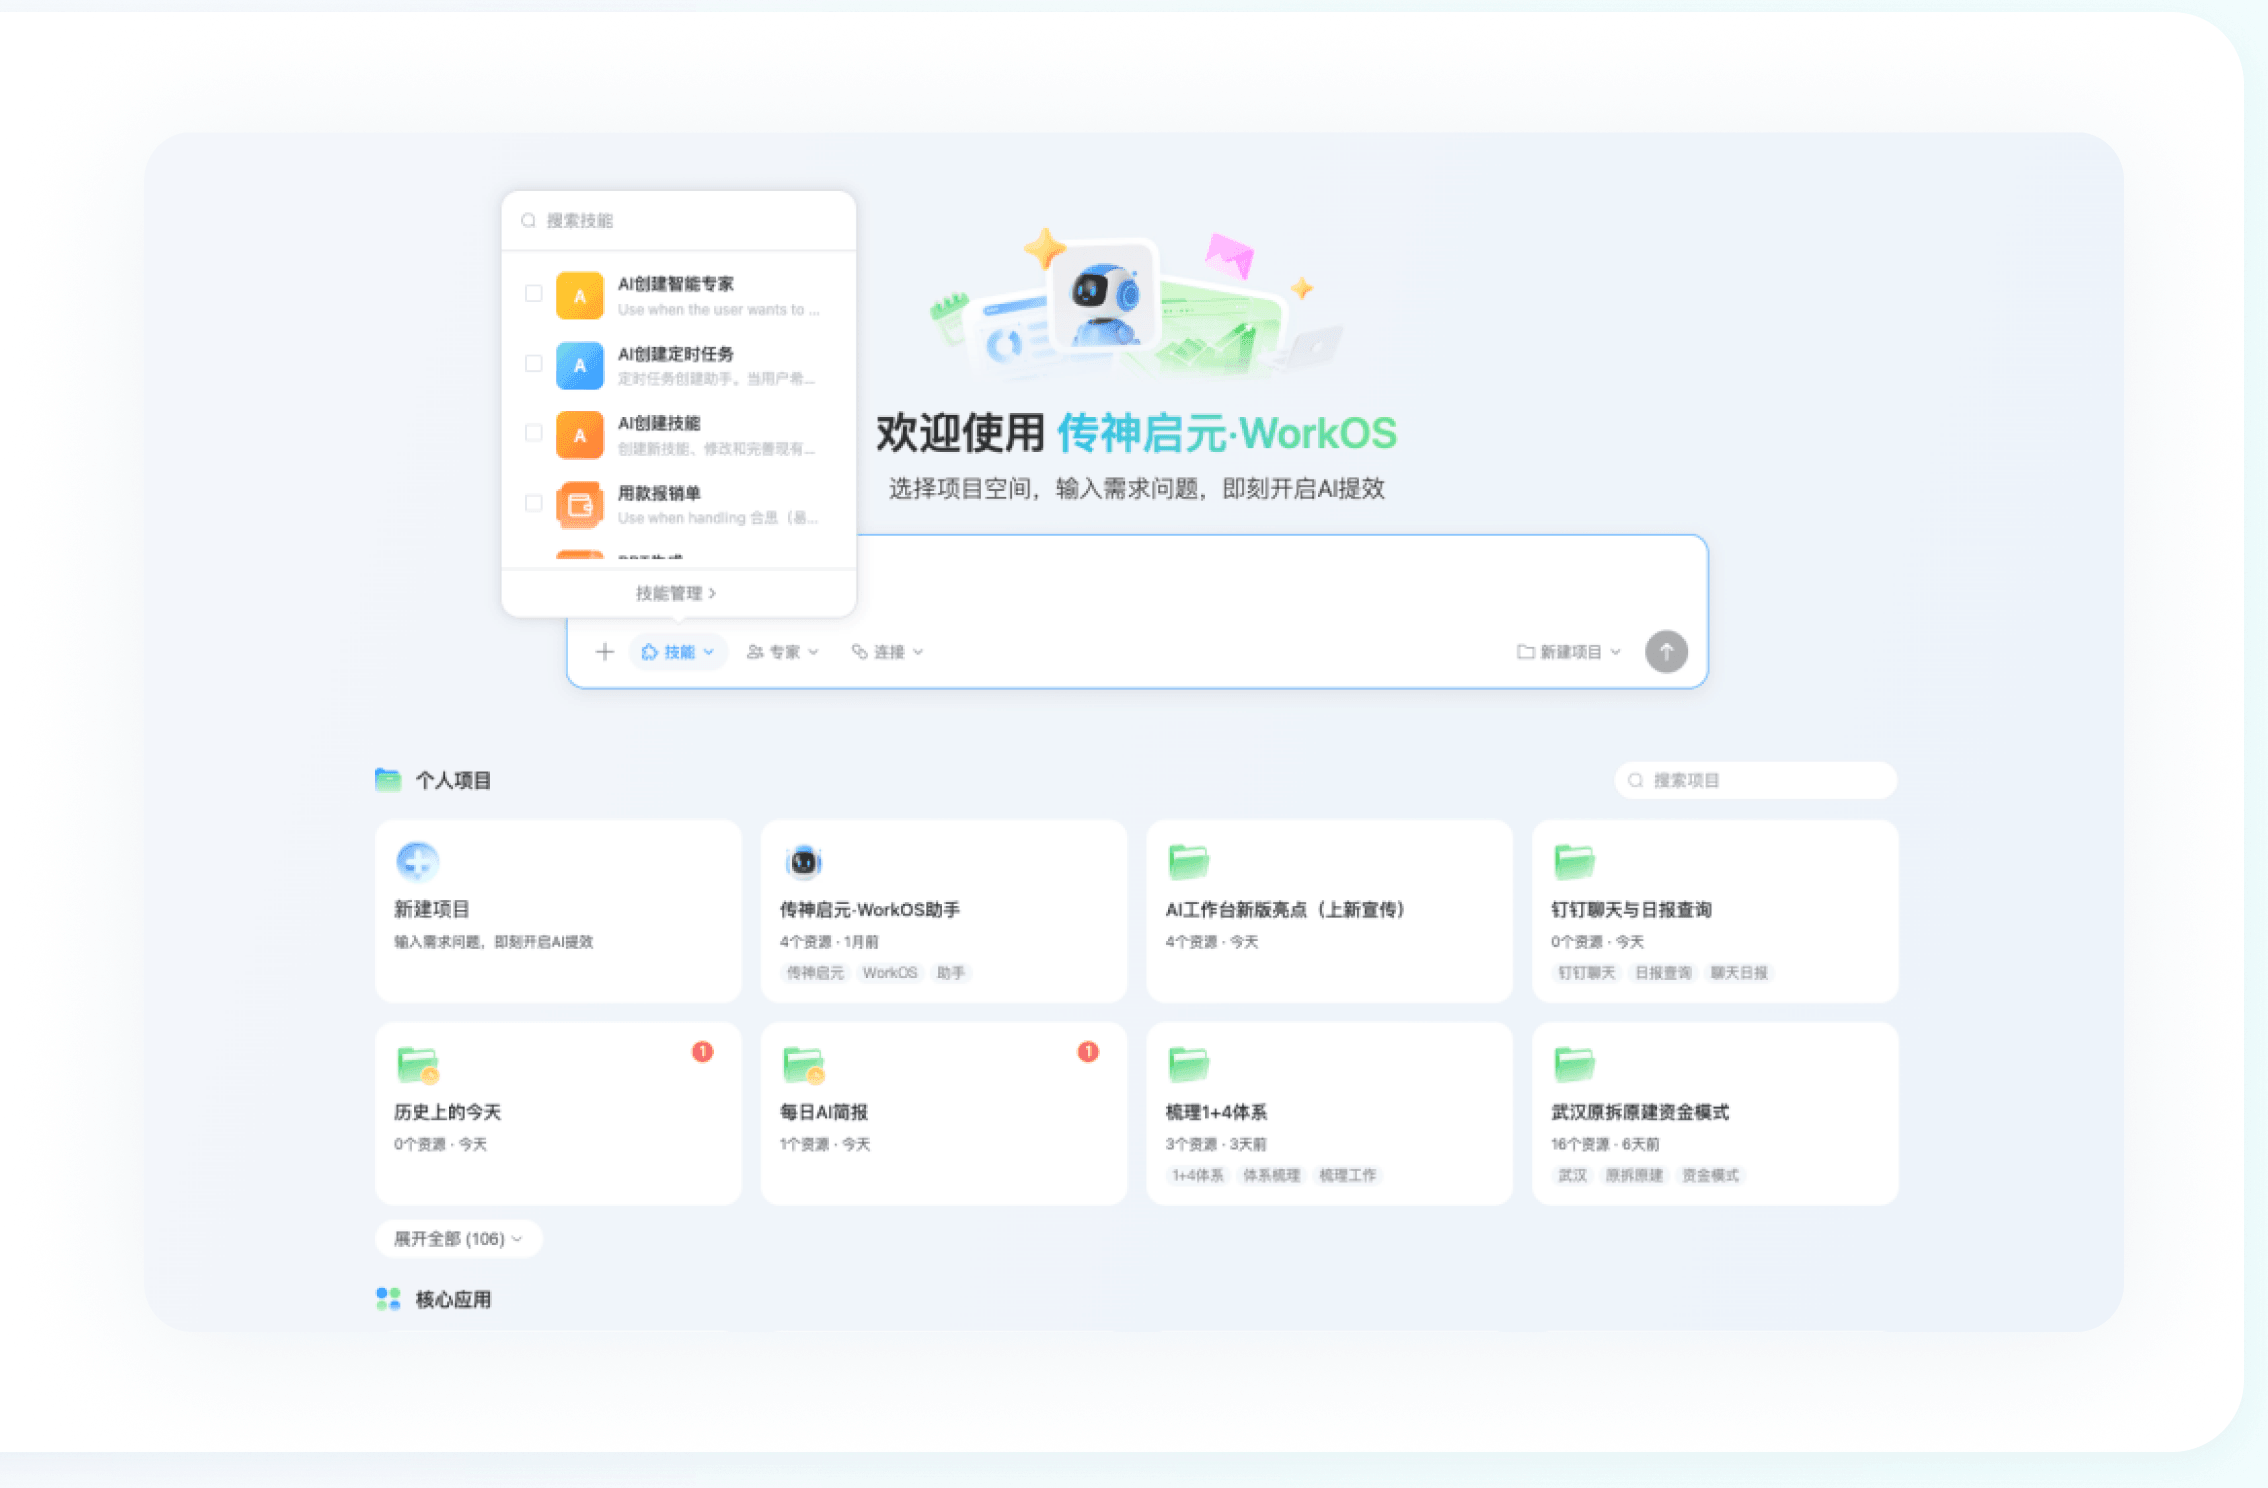This screenshot has width=2268, height=1488.
Task: Click the 用款报销单 wallet icon
Action: point(580,505)
